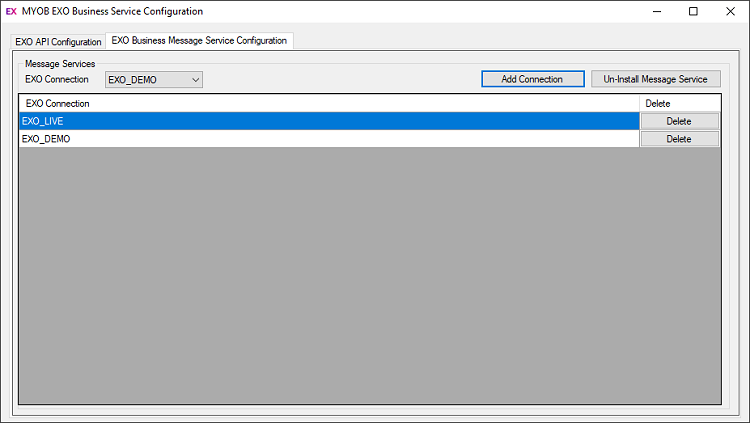Click the Add Connection button
This screenshot has height=423, width=750.
pos(532,79)
